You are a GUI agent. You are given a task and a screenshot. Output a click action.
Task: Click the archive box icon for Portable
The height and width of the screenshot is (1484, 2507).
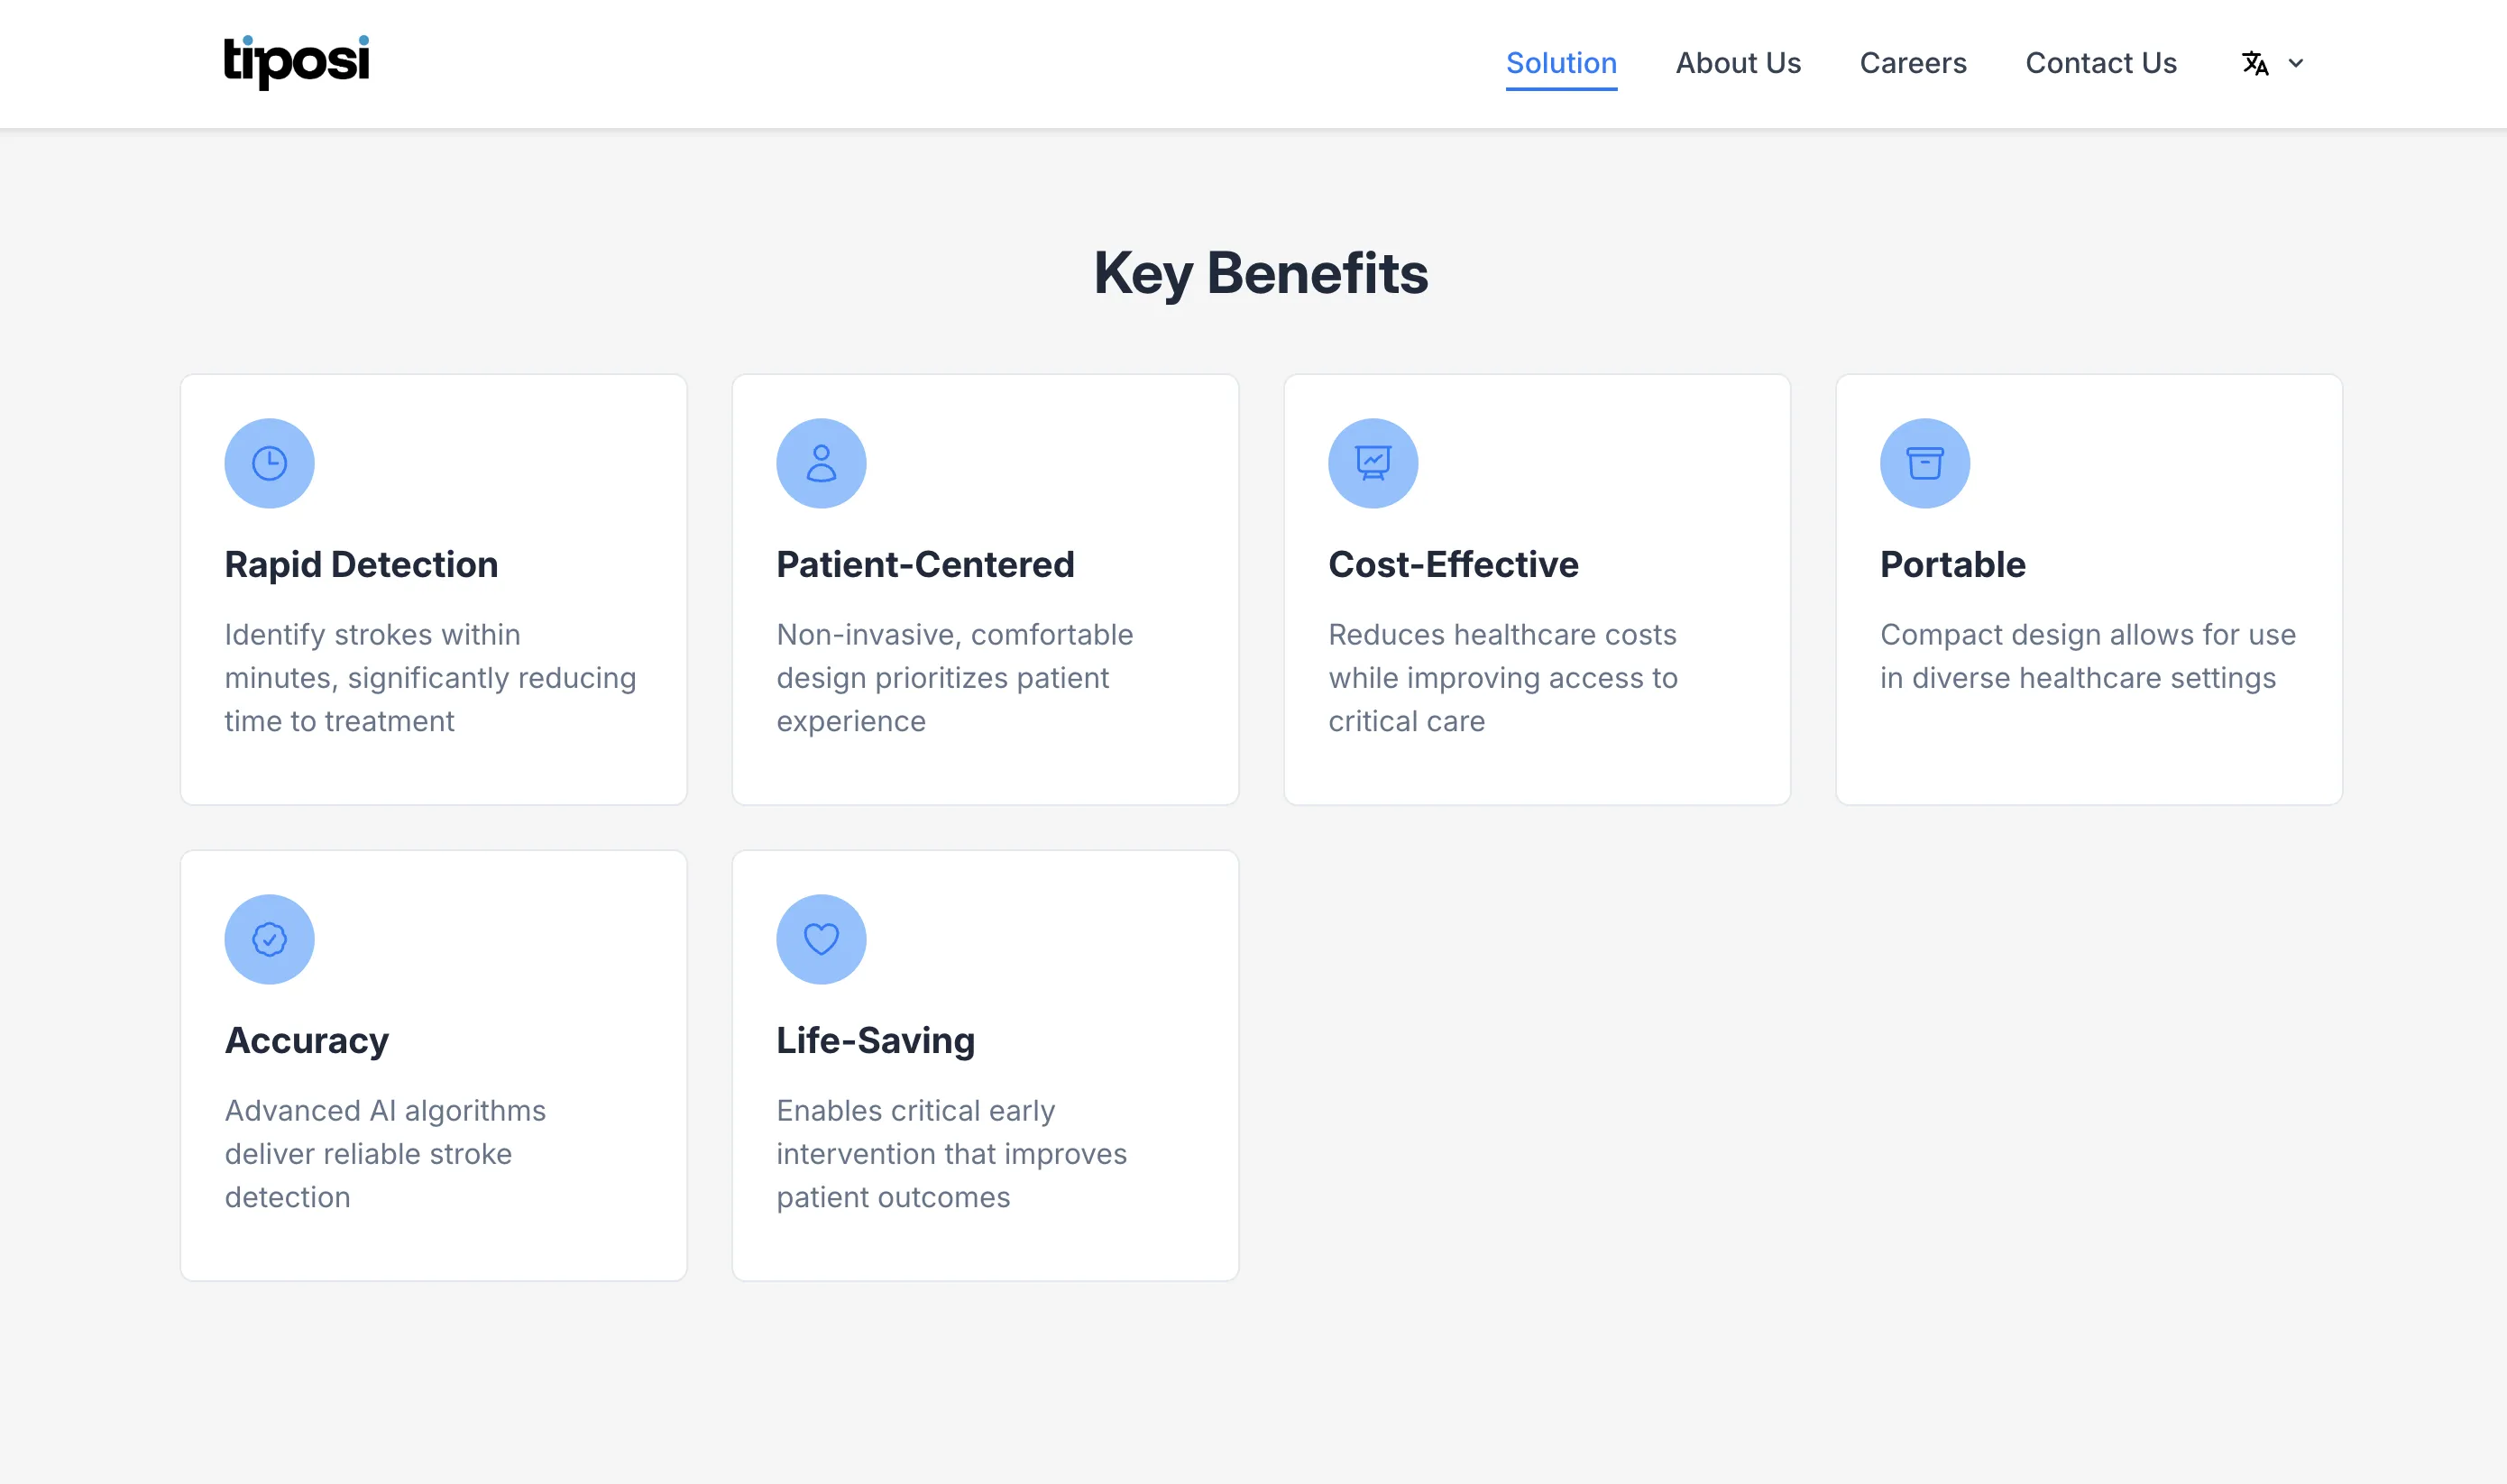tap(1925, 463)
